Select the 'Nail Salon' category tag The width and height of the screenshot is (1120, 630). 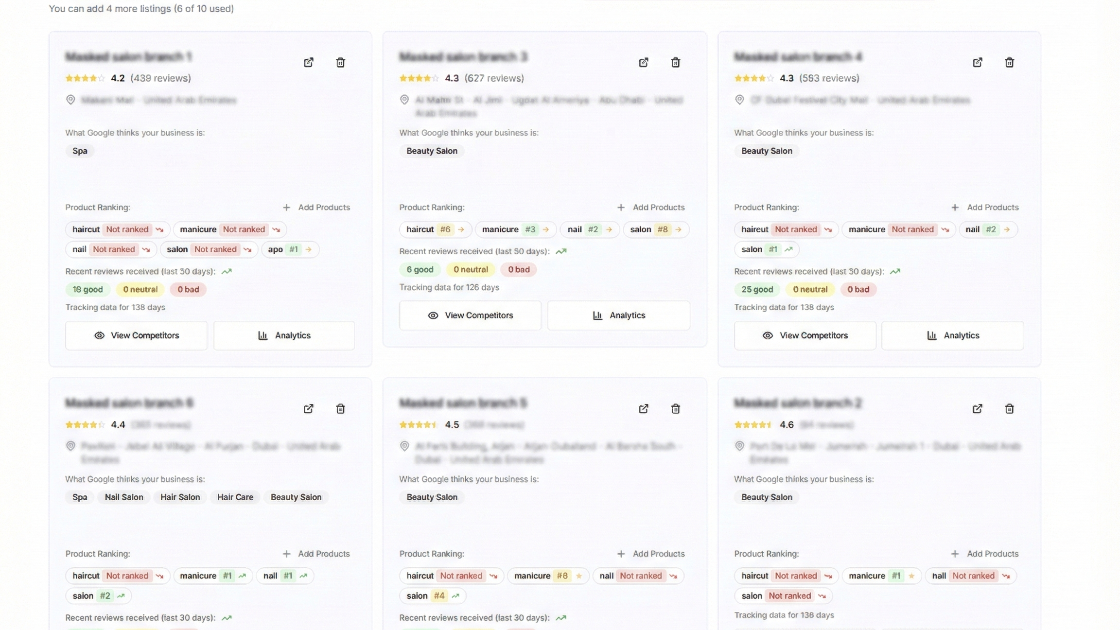(x=124, y=497)
